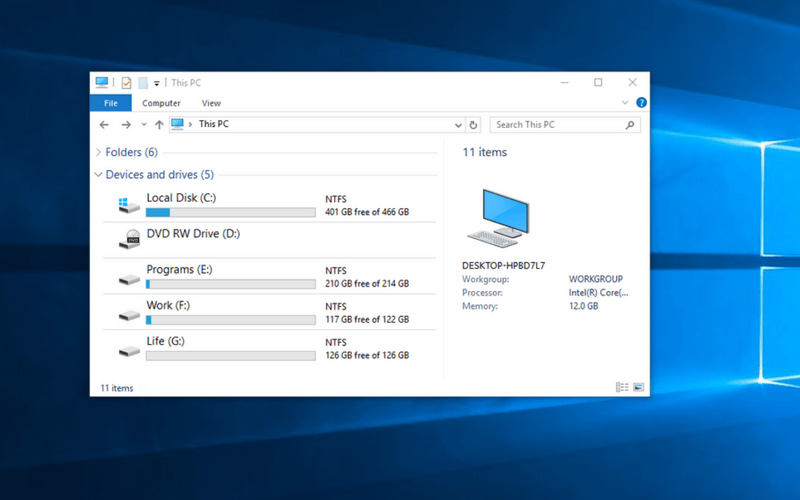This screenshot has height=500, width=800.
Task: Click the DESKTOP-HPBD7L7 computer name
Action: coord(504,265)
